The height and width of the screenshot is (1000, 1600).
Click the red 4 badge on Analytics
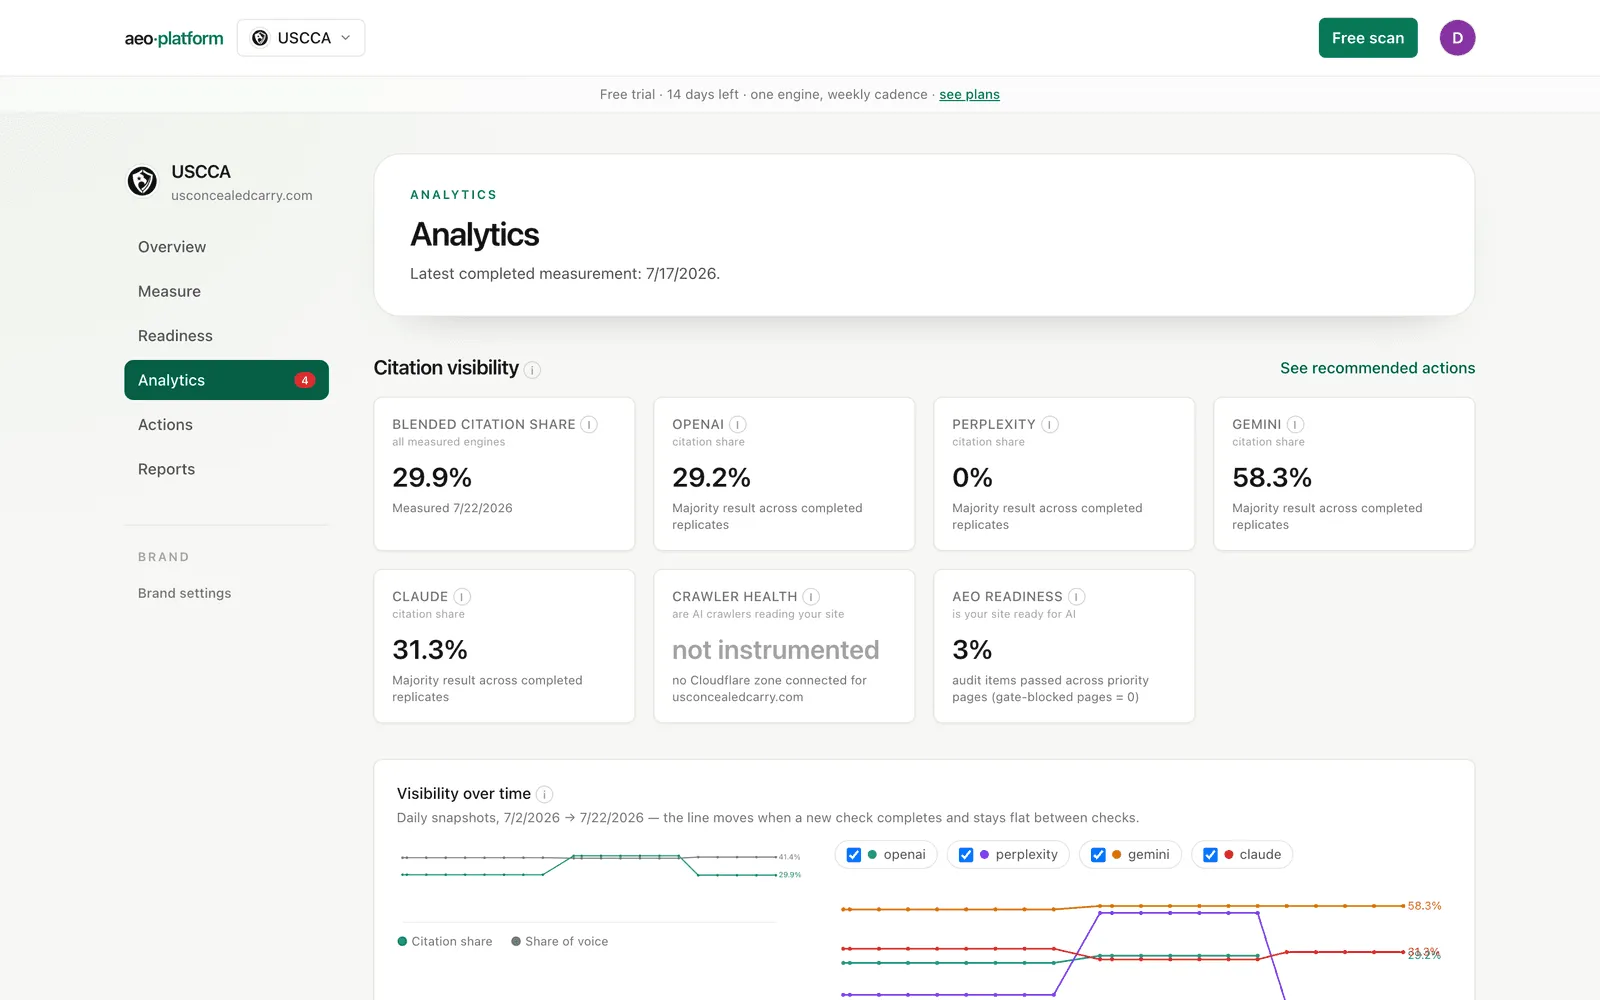point(305,380)
